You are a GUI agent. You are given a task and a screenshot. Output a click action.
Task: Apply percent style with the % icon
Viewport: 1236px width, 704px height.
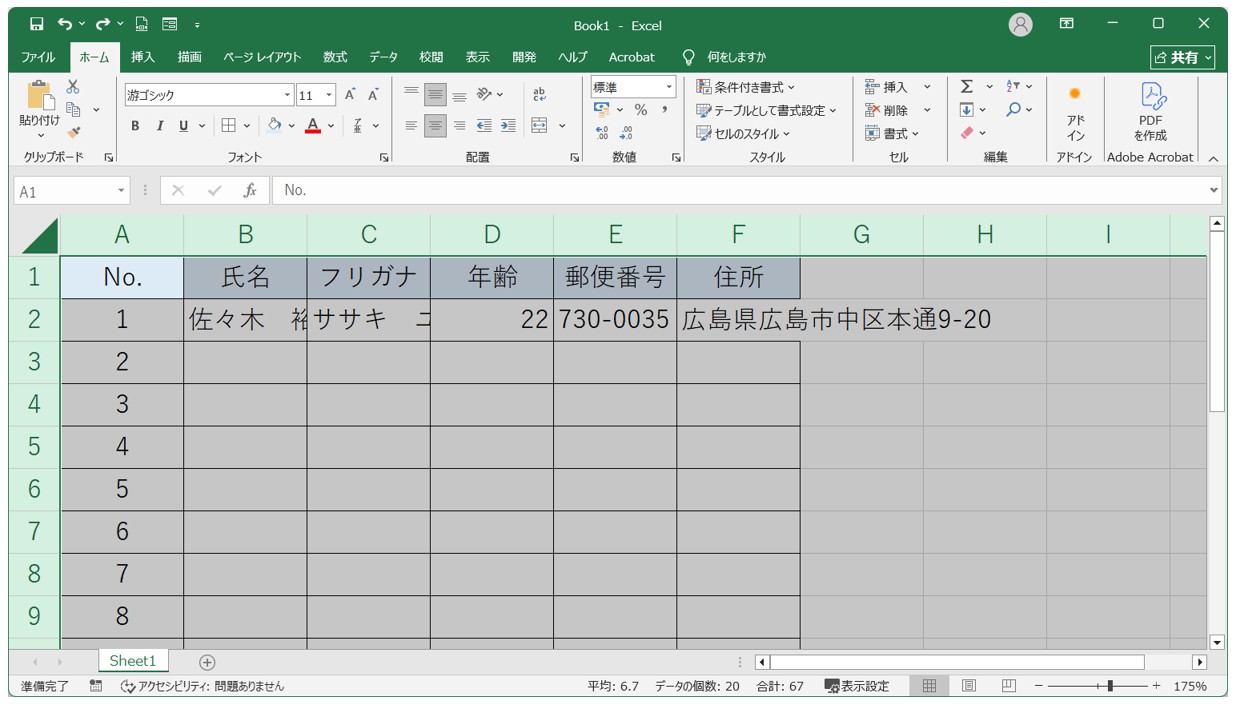tap(640, 110)
